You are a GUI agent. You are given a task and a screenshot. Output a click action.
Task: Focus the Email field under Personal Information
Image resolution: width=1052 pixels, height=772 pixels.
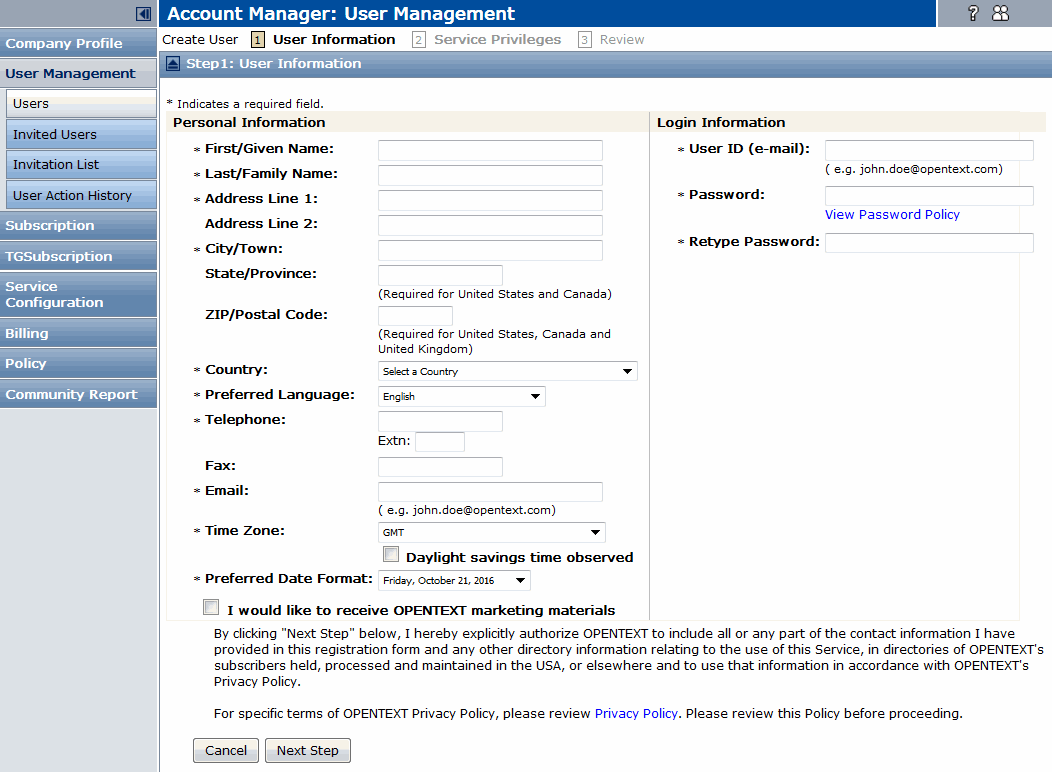coord(490,492)
